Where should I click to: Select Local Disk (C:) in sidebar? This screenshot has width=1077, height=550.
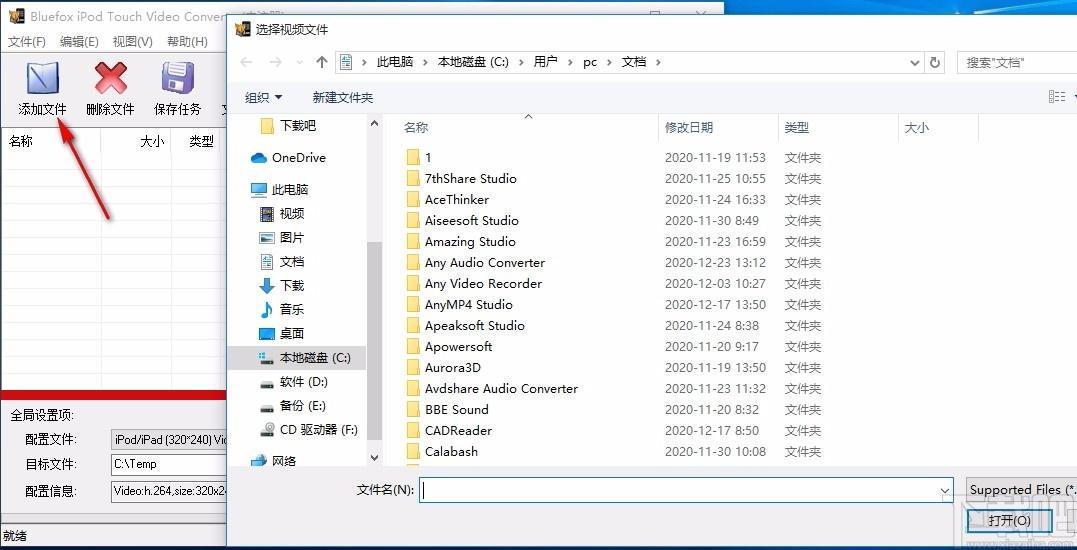point(305,358)
